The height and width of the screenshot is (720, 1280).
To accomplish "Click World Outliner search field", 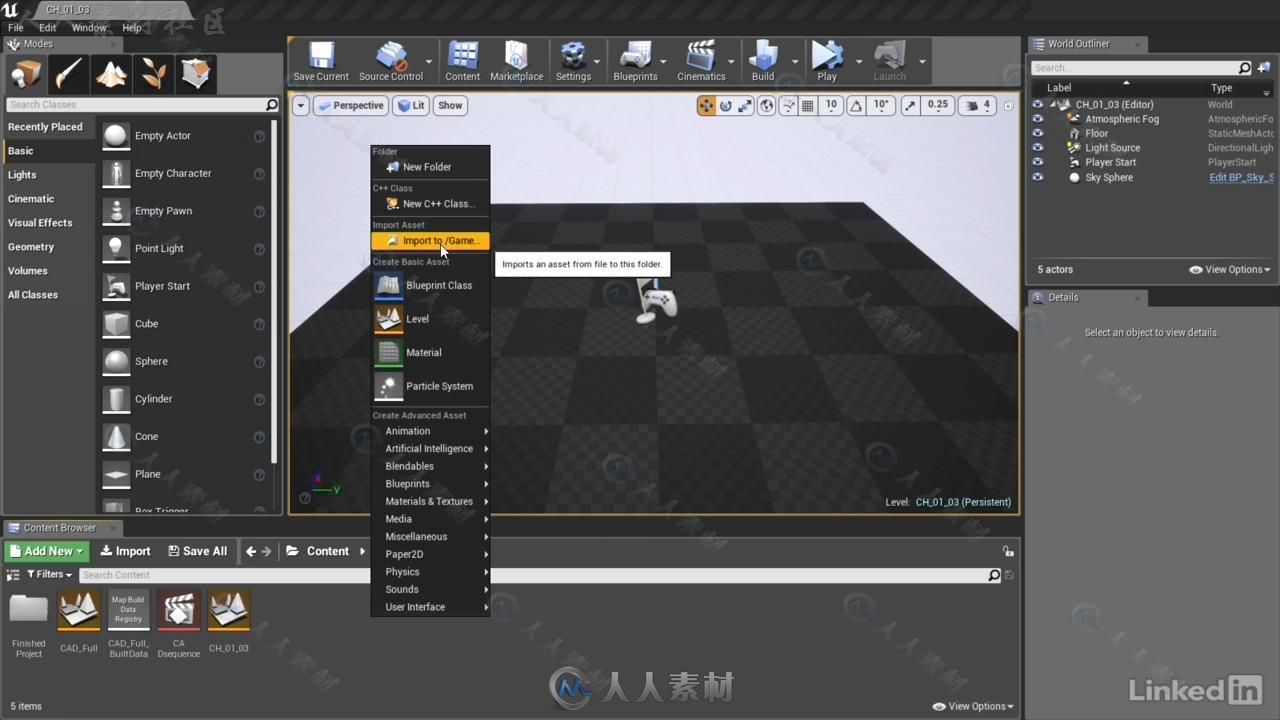I will 1141,68.
